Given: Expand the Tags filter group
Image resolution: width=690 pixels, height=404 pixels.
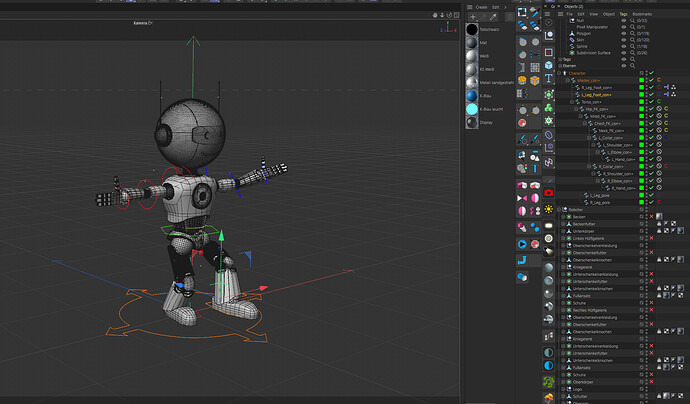Looking at the screenshot, I should pyautogui.click(x=560, y=59).
